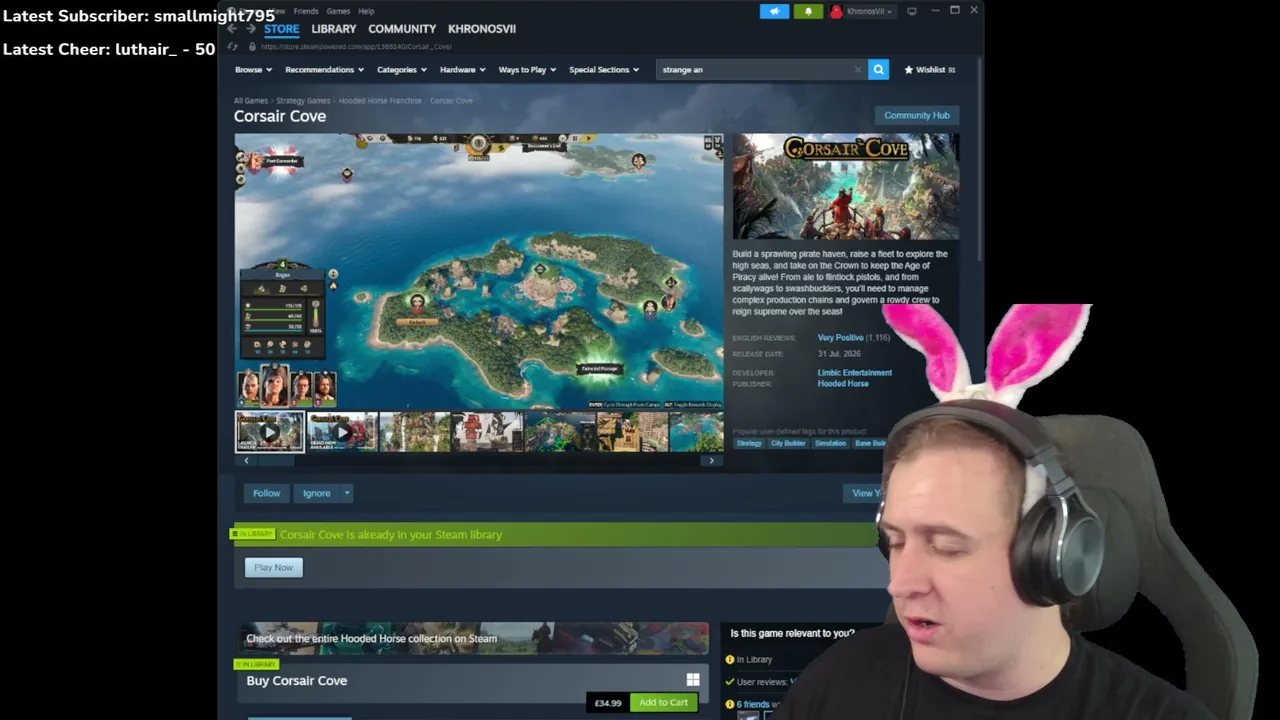Select the fifth screenshot thumbnail
The height and width of the screenshot is (720, 1280).
coord(560,432)
